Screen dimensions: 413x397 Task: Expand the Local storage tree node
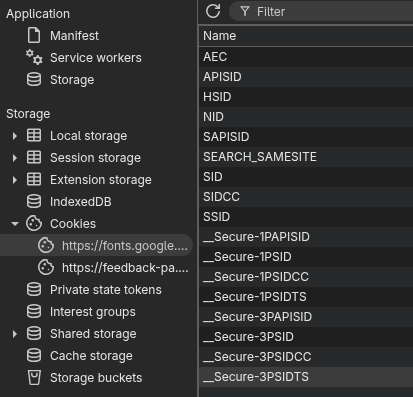click(x=14, y=136)
